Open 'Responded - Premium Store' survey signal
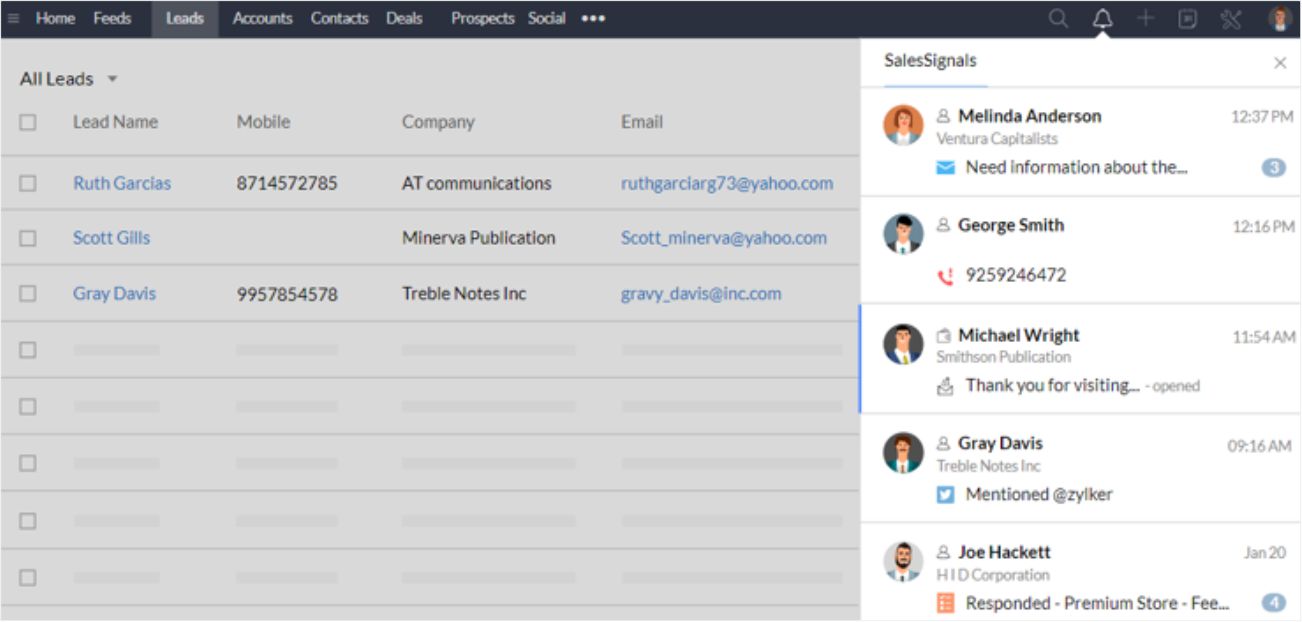The height and width of the screenshot is (622, 1302). pyautogui.click(x=1098, y=603)
